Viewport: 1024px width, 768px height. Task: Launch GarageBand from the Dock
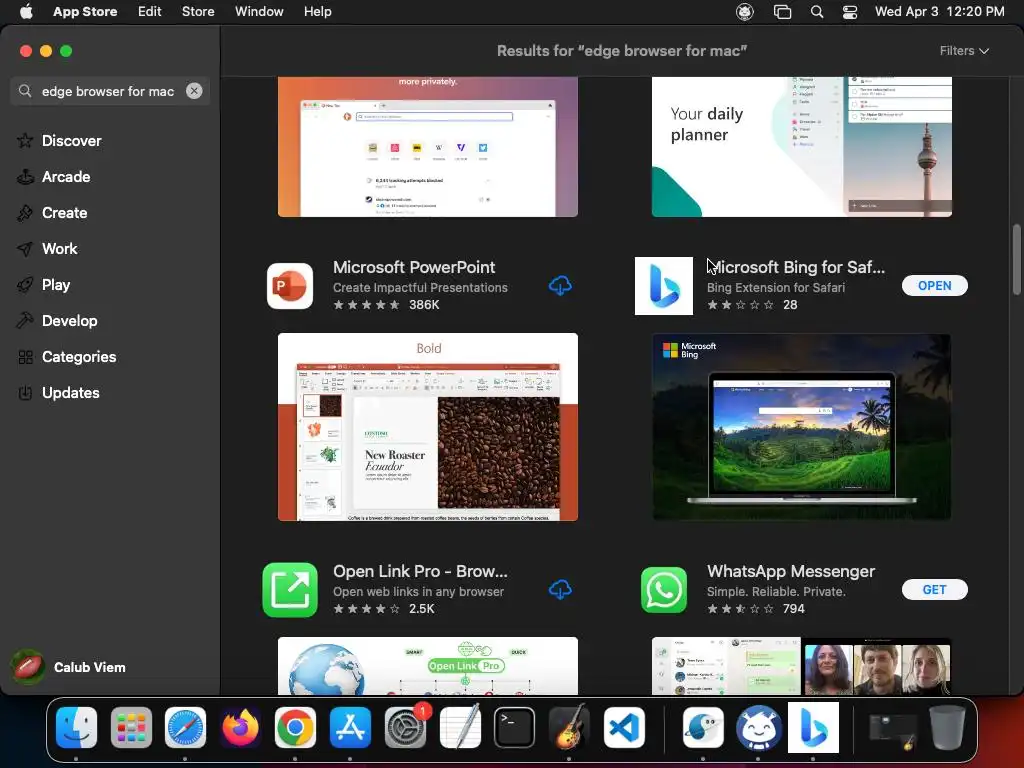(x=569, y=726)
